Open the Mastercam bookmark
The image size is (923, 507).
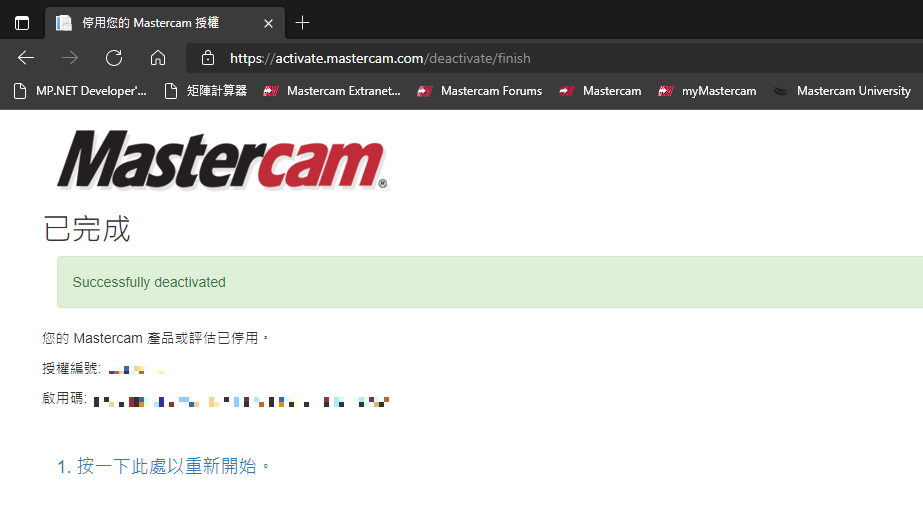coord(600,91)
